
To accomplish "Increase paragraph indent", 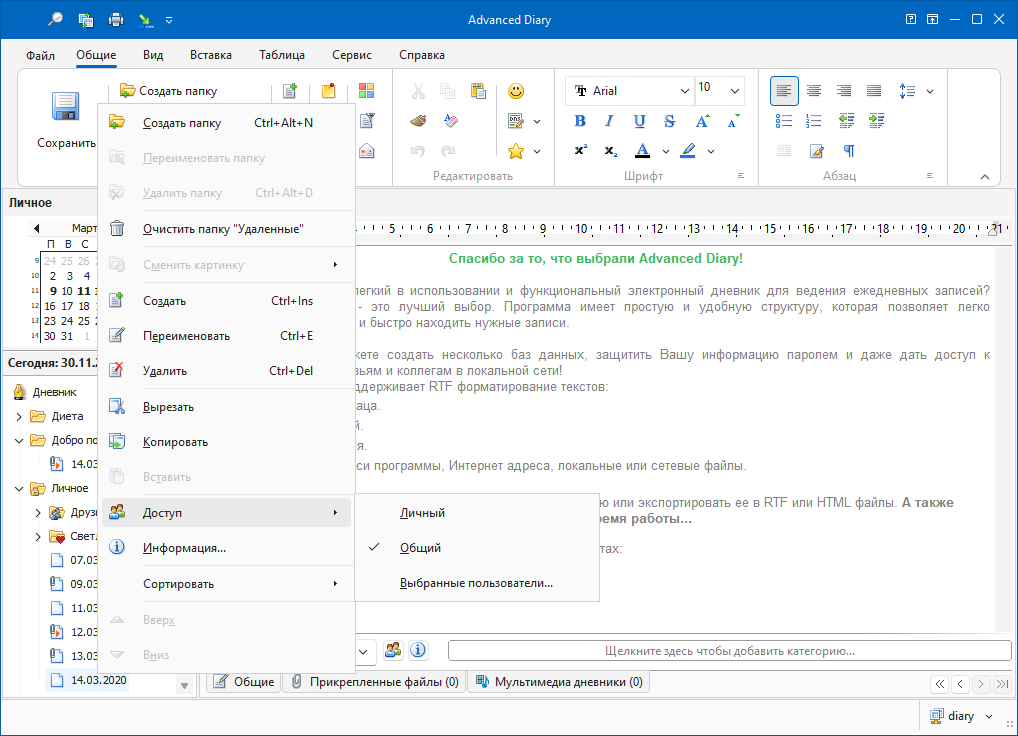I will pos(876,121).
